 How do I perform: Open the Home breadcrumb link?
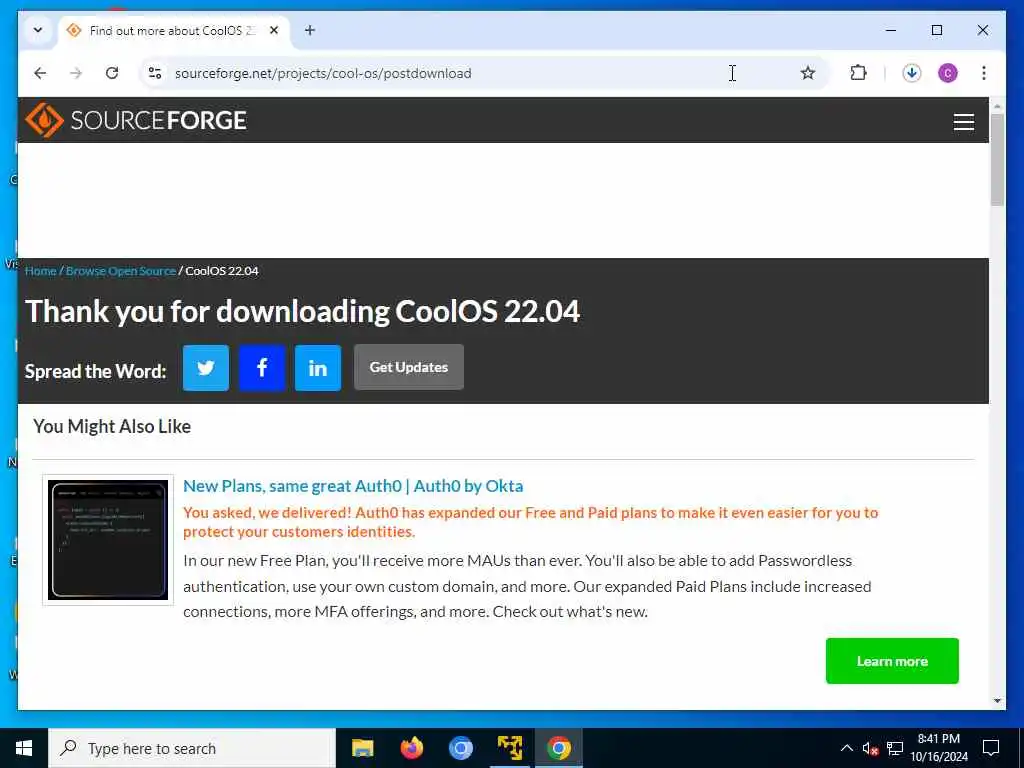coord(40,271)
